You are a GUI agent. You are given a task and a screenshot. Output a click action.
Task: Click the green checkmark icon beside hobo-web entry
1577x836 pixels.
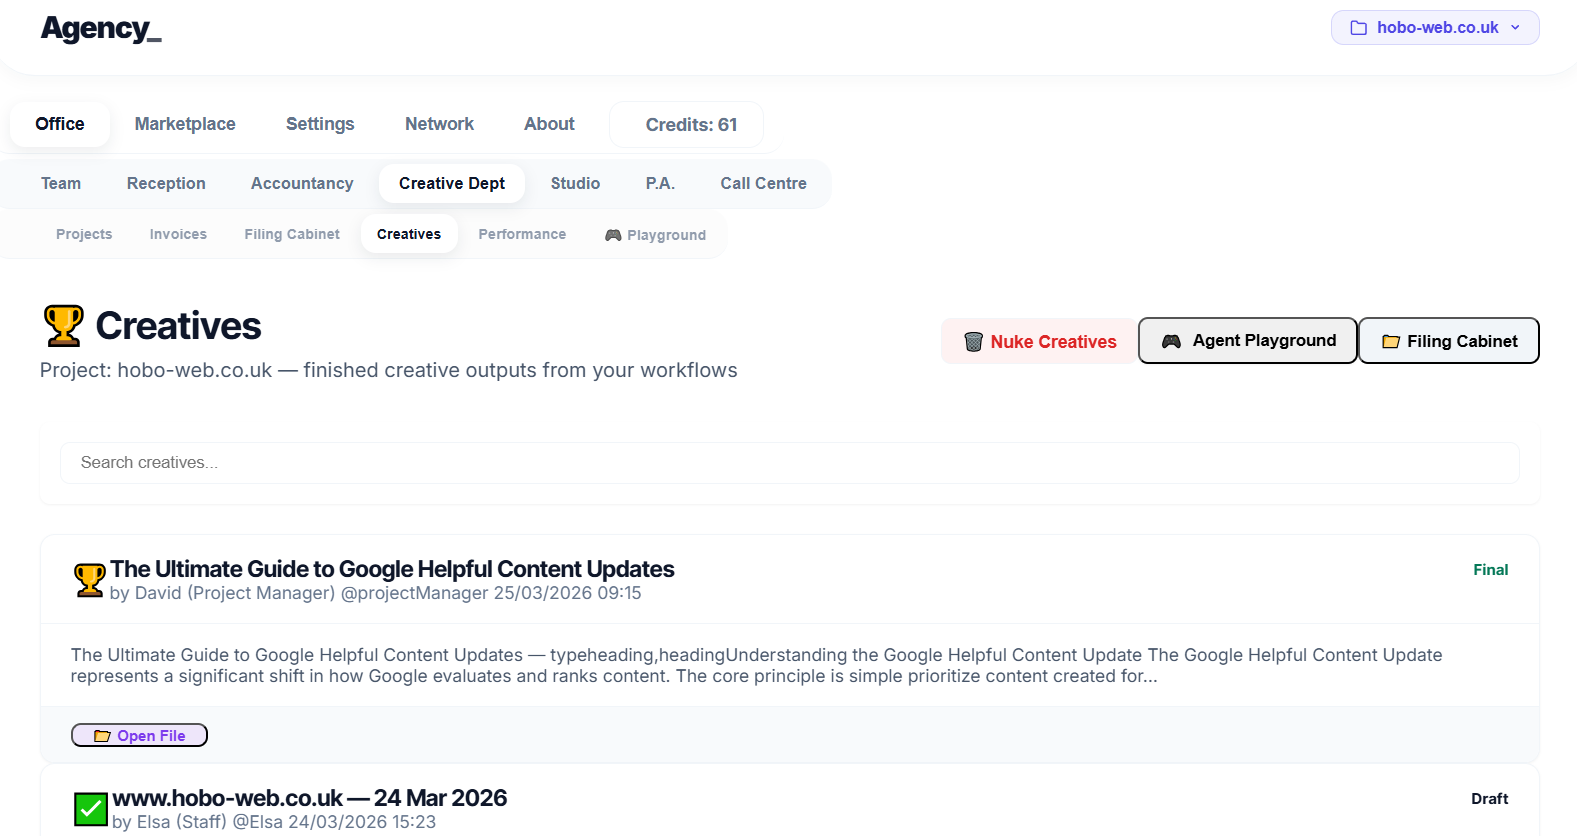coord(90,809)
